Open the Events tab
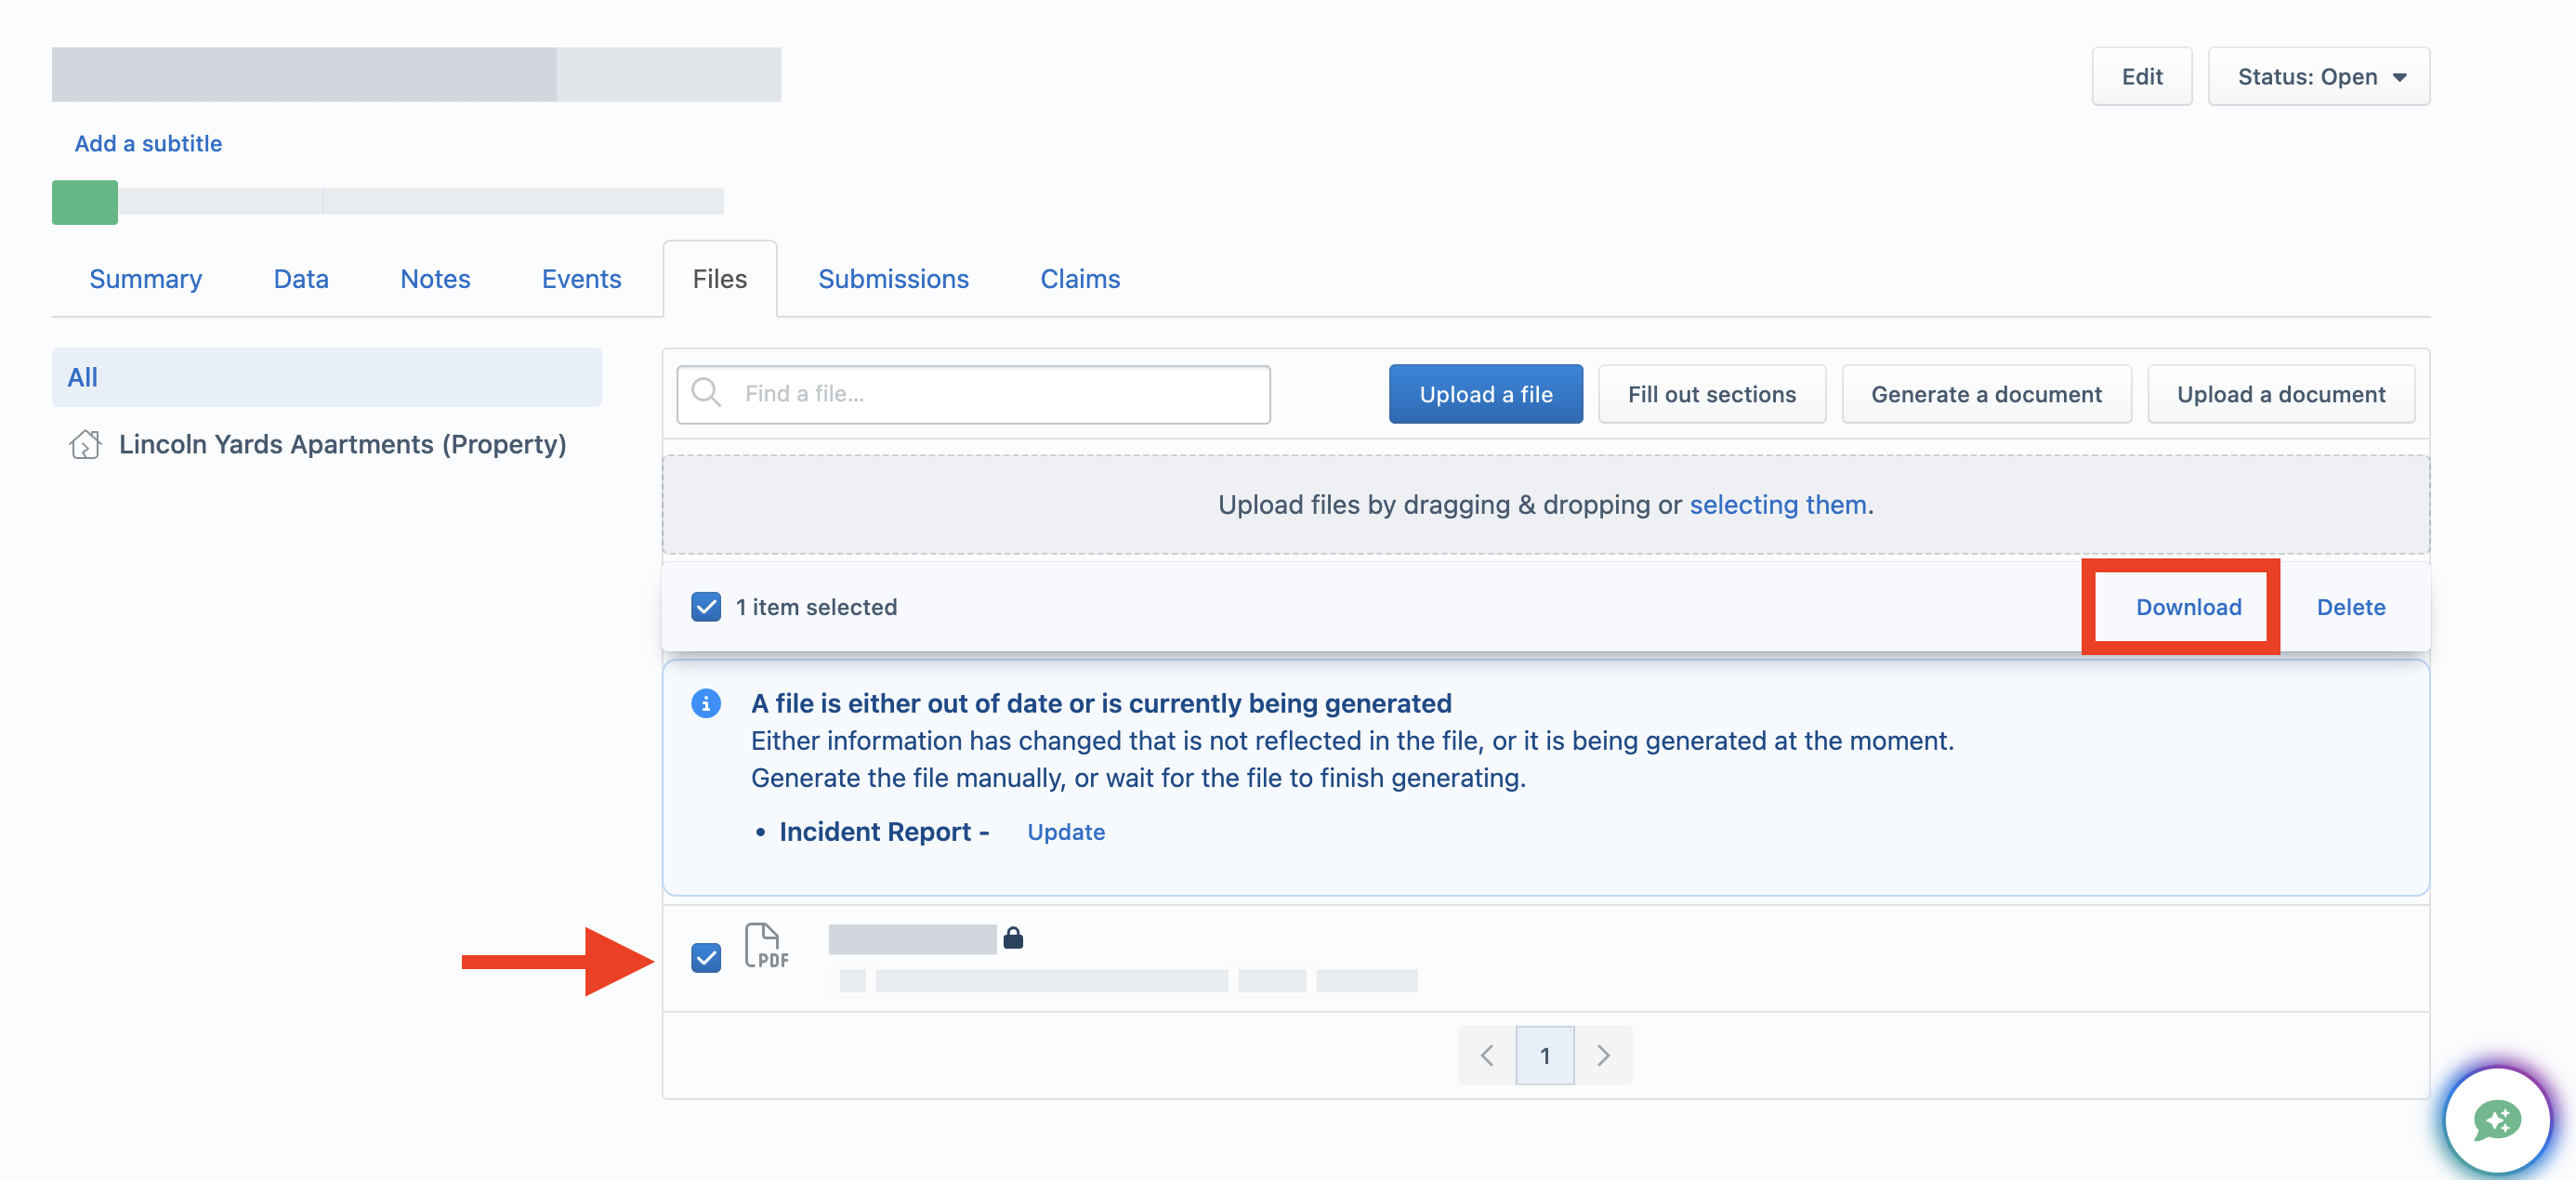This screenshot has height=1180, width=2576. [x=581, y=279]
